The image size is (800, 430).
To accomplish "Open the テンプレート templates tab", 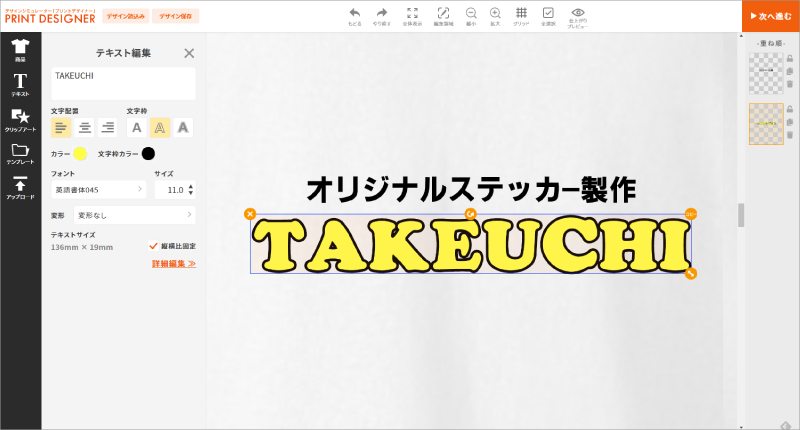I will click(x=19, y=154).
